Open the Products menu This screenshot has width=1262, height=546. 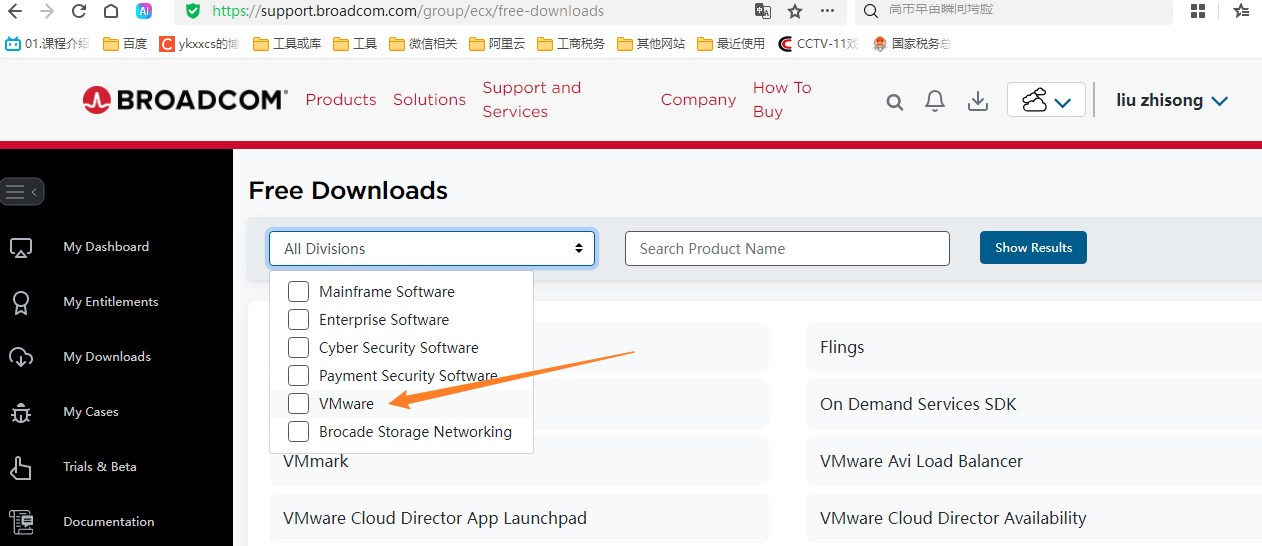pyautogui.click(x=341, y=100)
